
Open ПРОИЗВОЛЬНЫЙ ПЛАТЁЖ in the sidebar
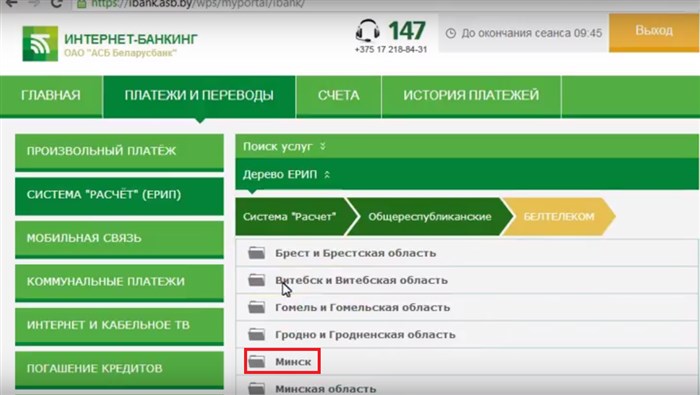point(119,152)
